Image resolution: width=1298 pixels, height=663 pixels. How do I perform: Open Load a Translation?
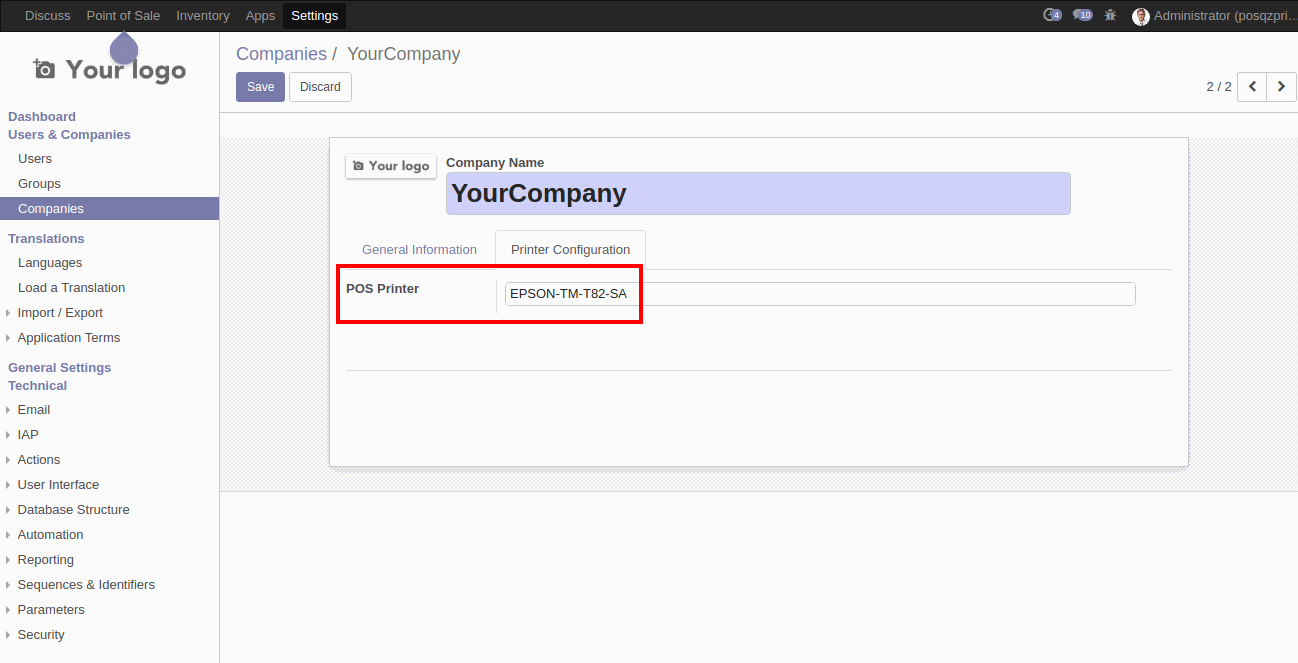point(71,288)
